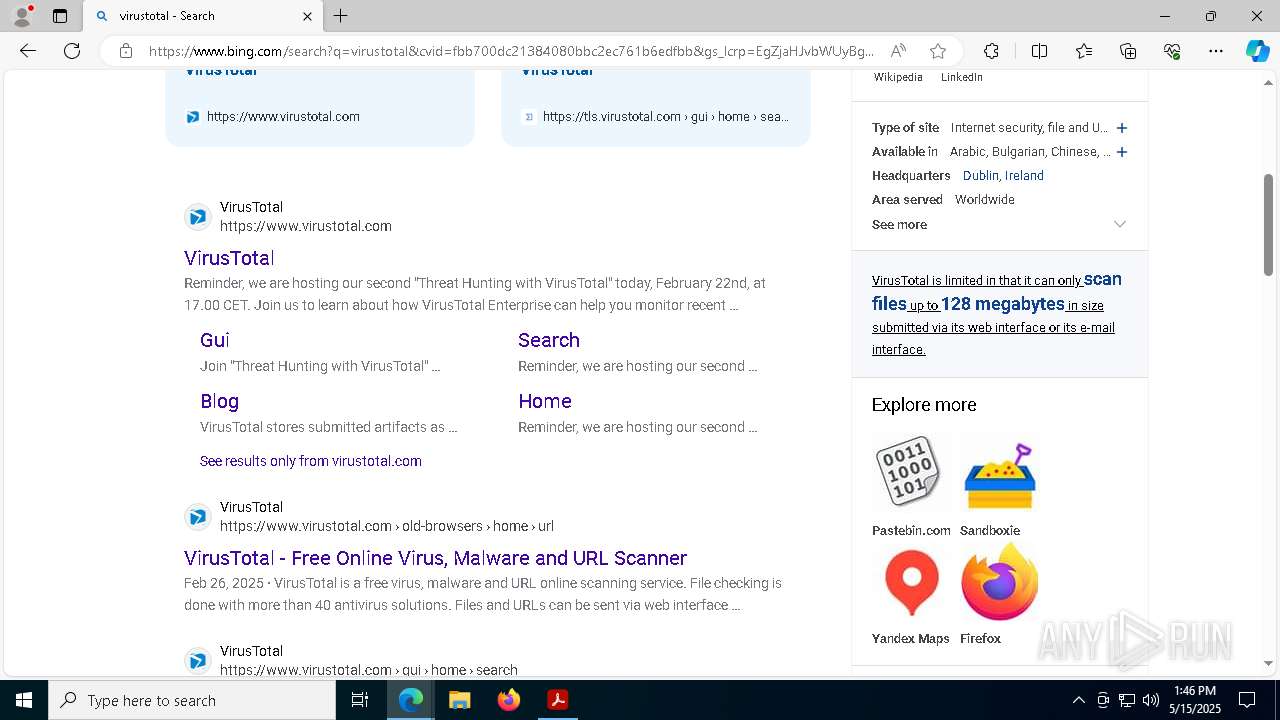Open the Search sitelink

[x=549, y=340]
